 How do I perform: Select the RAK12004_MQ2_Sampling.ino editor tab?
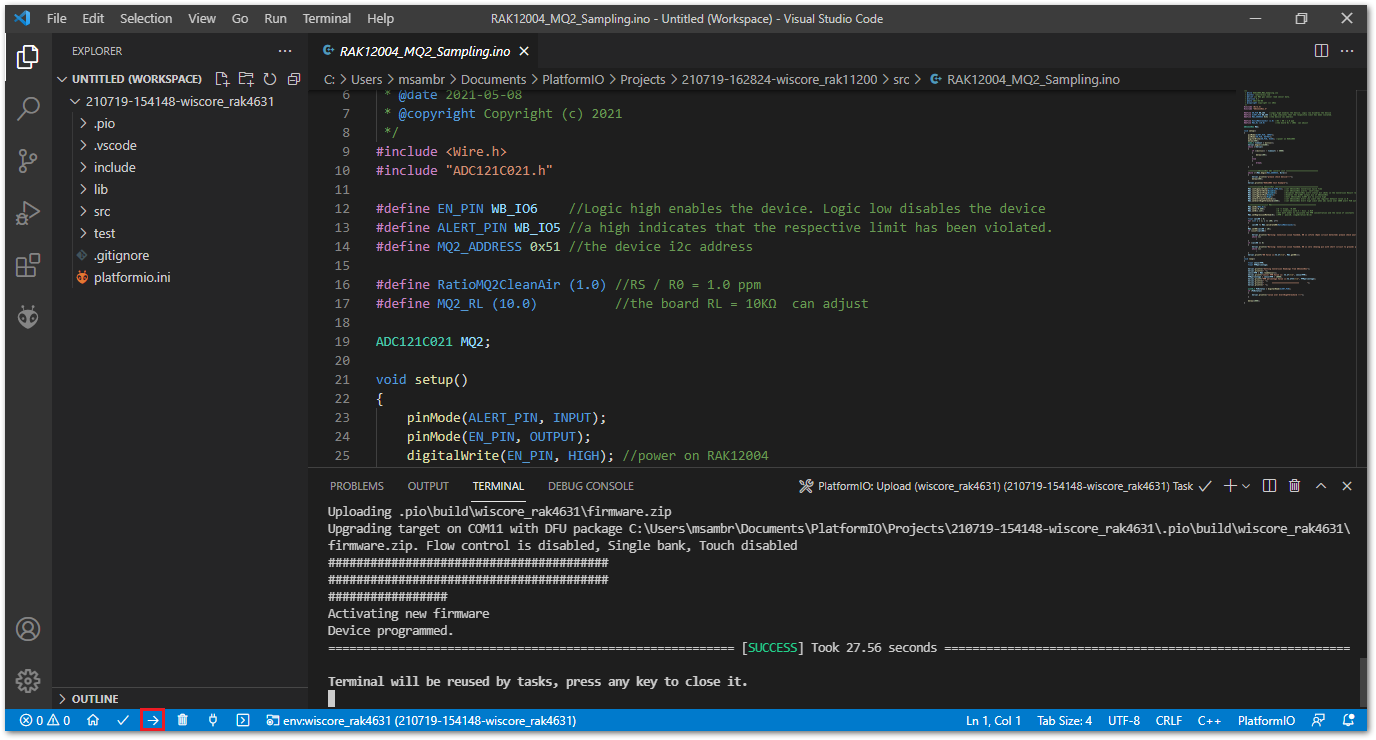pyautogui.click(x=427, y=51)
